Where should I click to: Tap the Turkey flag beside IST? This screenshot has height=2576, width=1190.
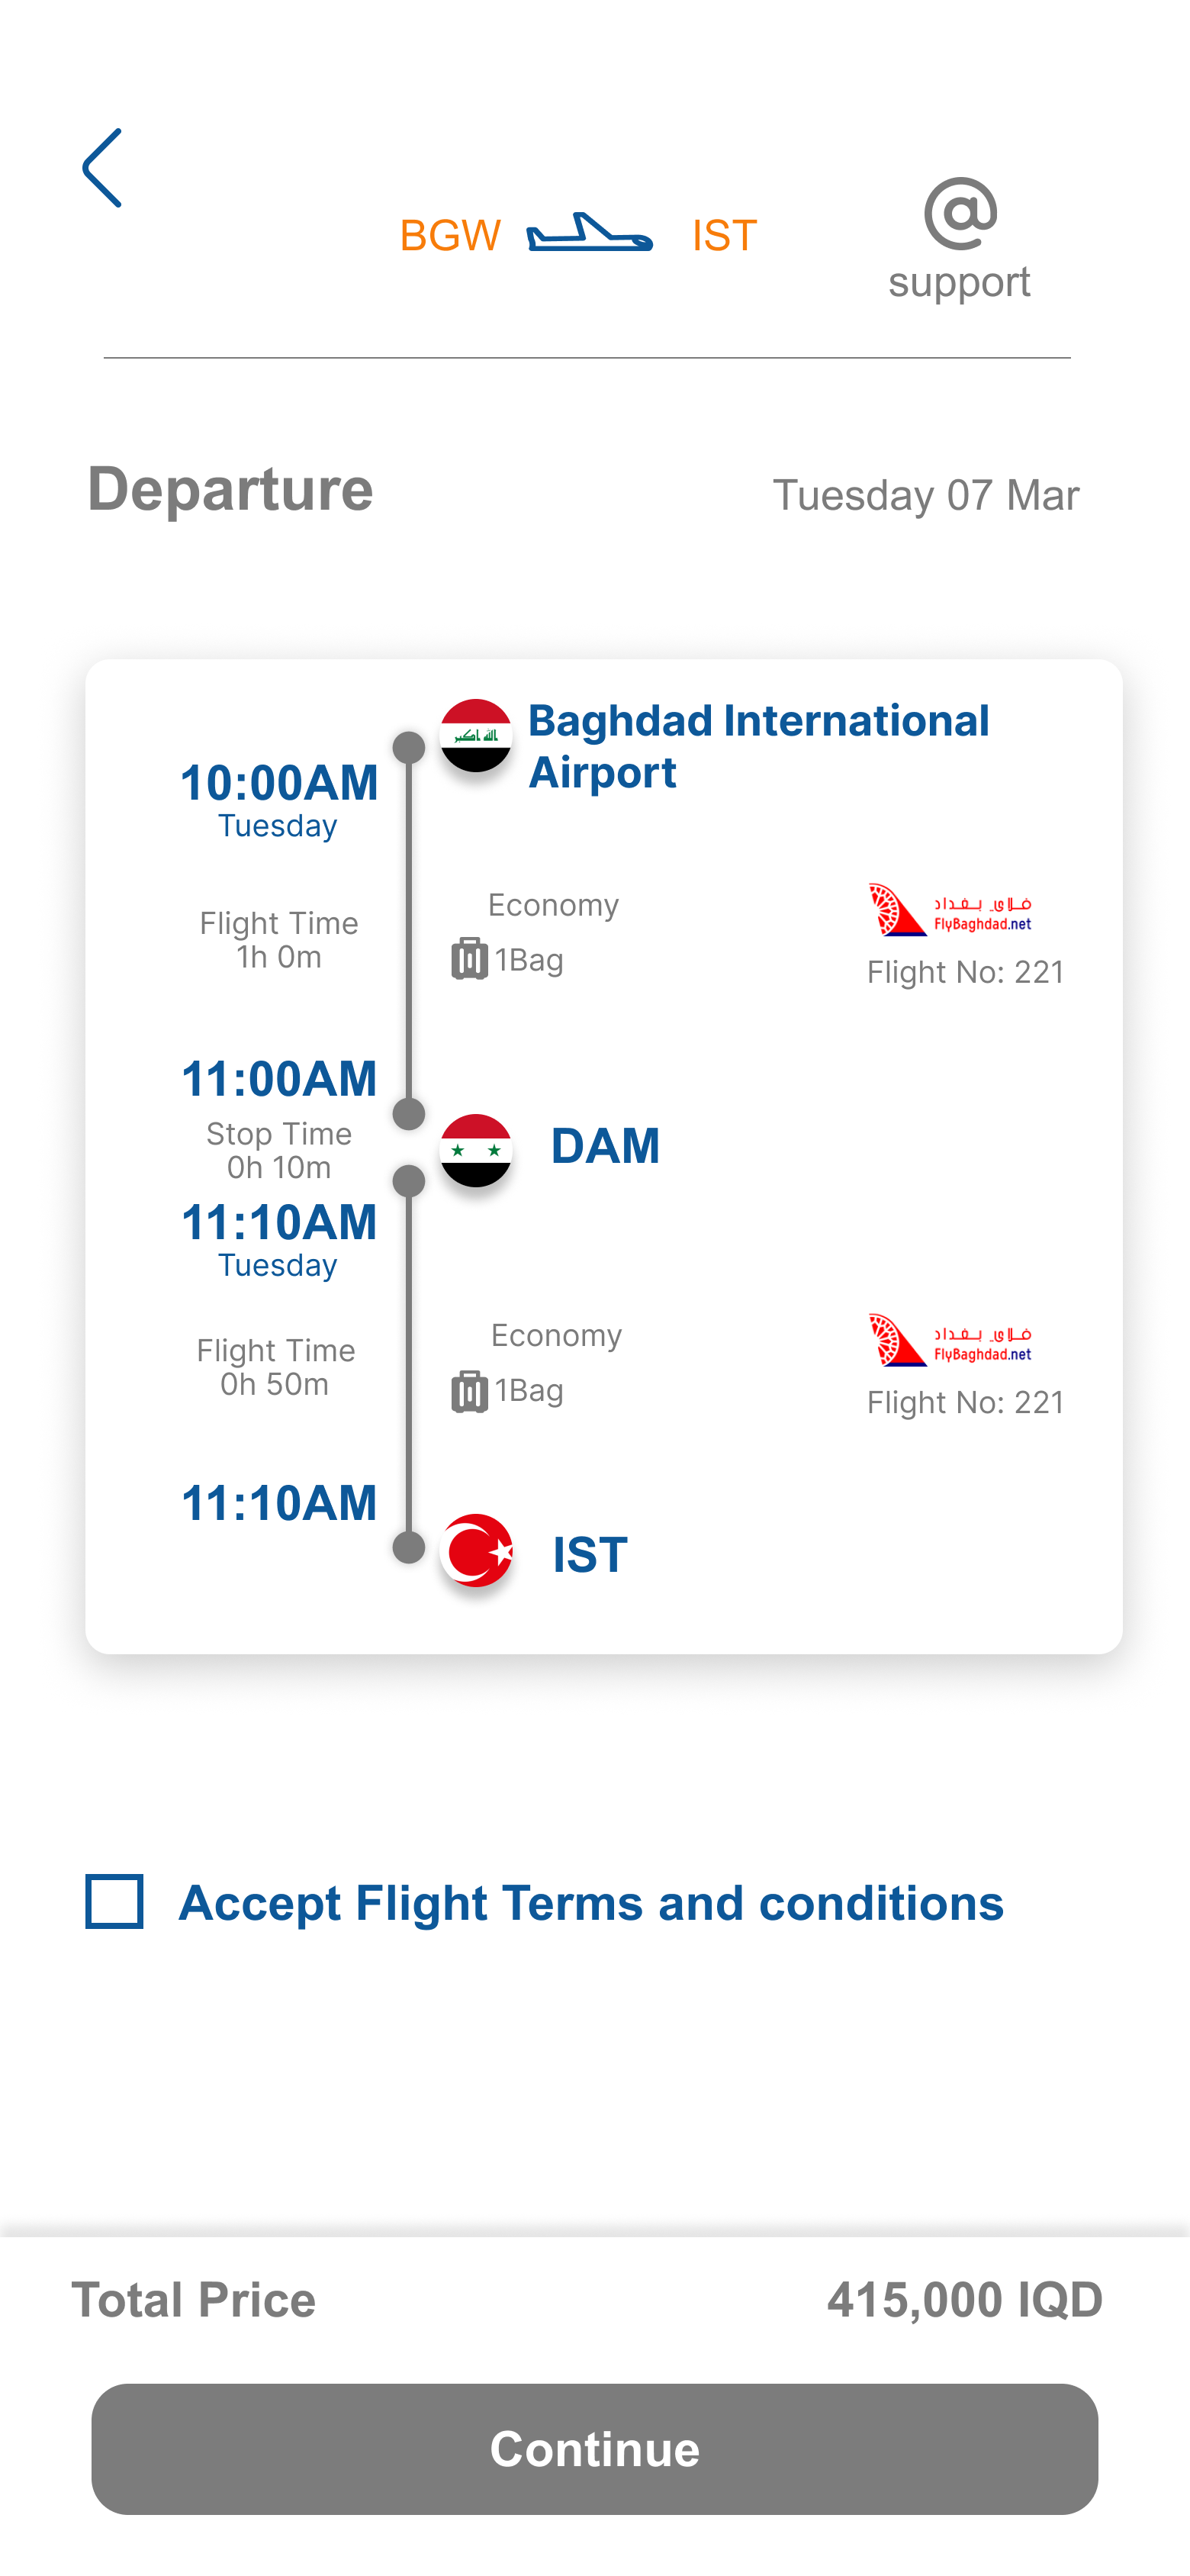point(477,1550)
